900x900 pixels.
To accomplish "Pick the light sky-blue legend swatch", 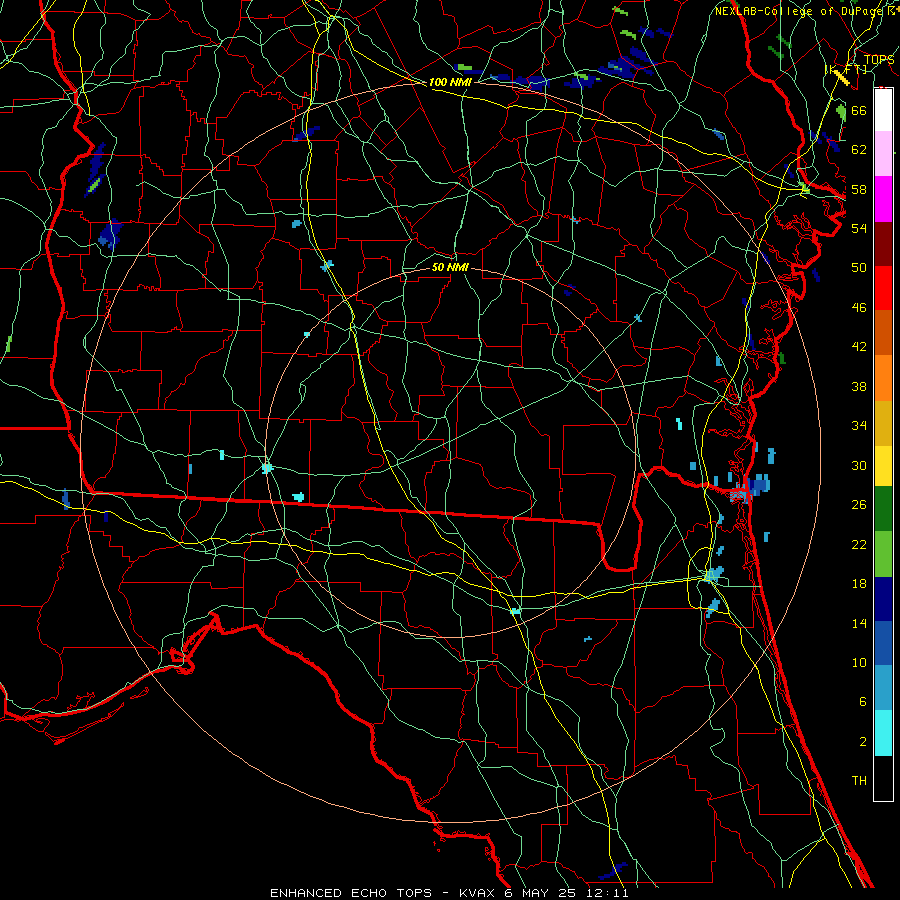I will 883,688.
